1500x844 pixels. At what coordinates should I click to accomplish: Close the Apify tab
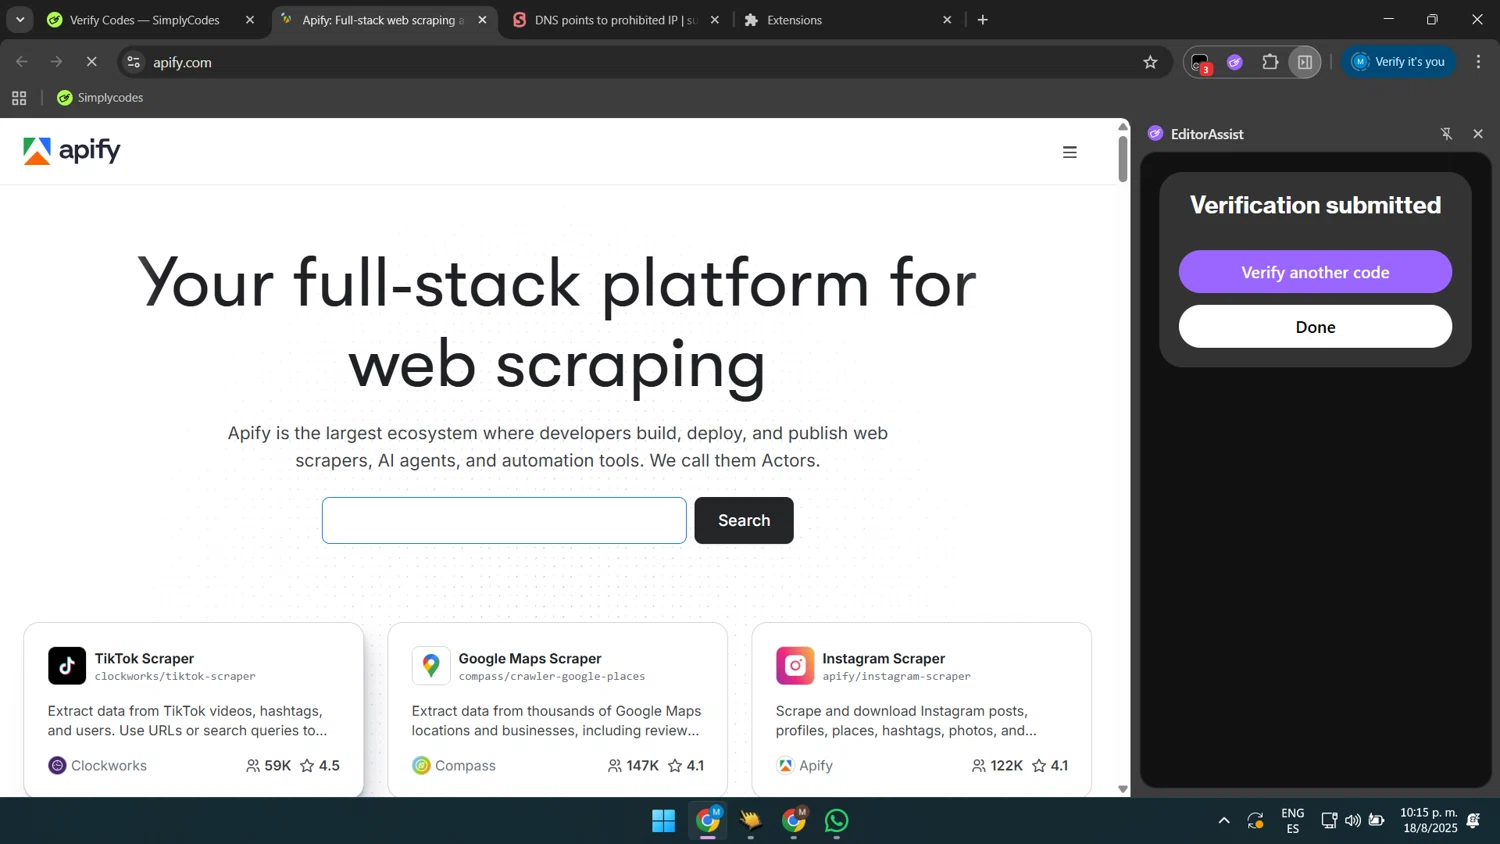(x=482, y=20)
